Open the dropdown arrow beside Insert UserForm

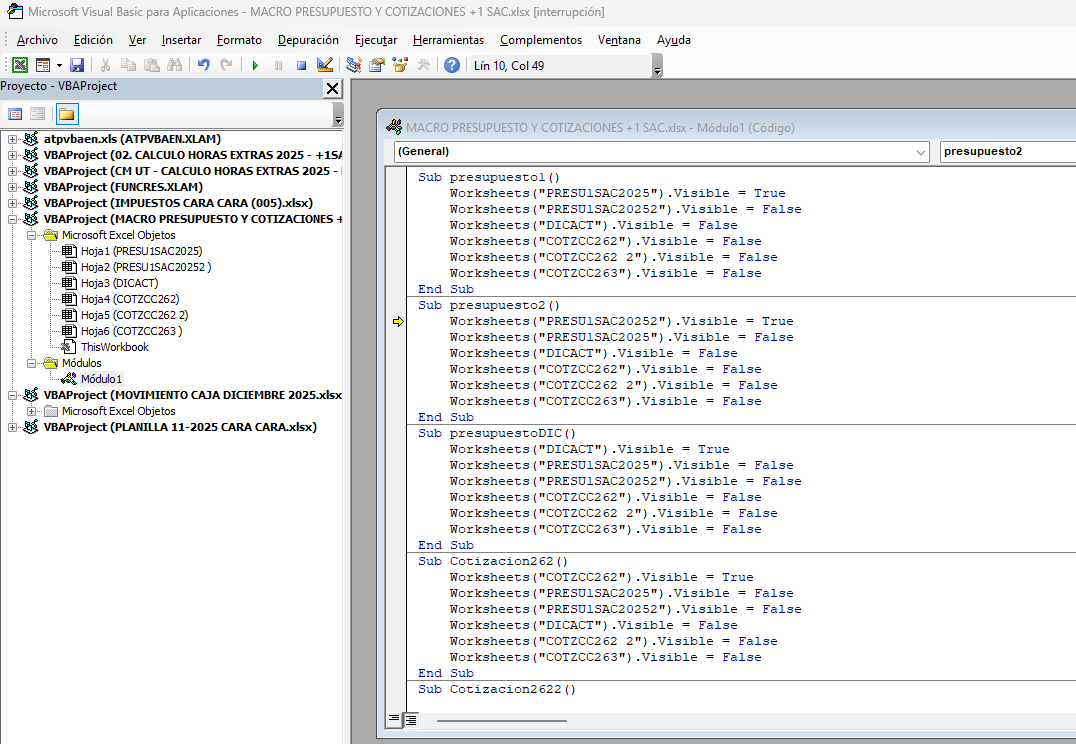coord(60,65)
